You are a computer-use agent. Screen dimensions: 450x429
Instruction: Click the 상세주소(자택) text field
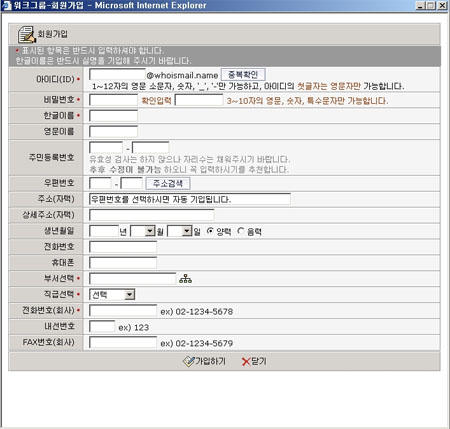(x=152, y=215)
